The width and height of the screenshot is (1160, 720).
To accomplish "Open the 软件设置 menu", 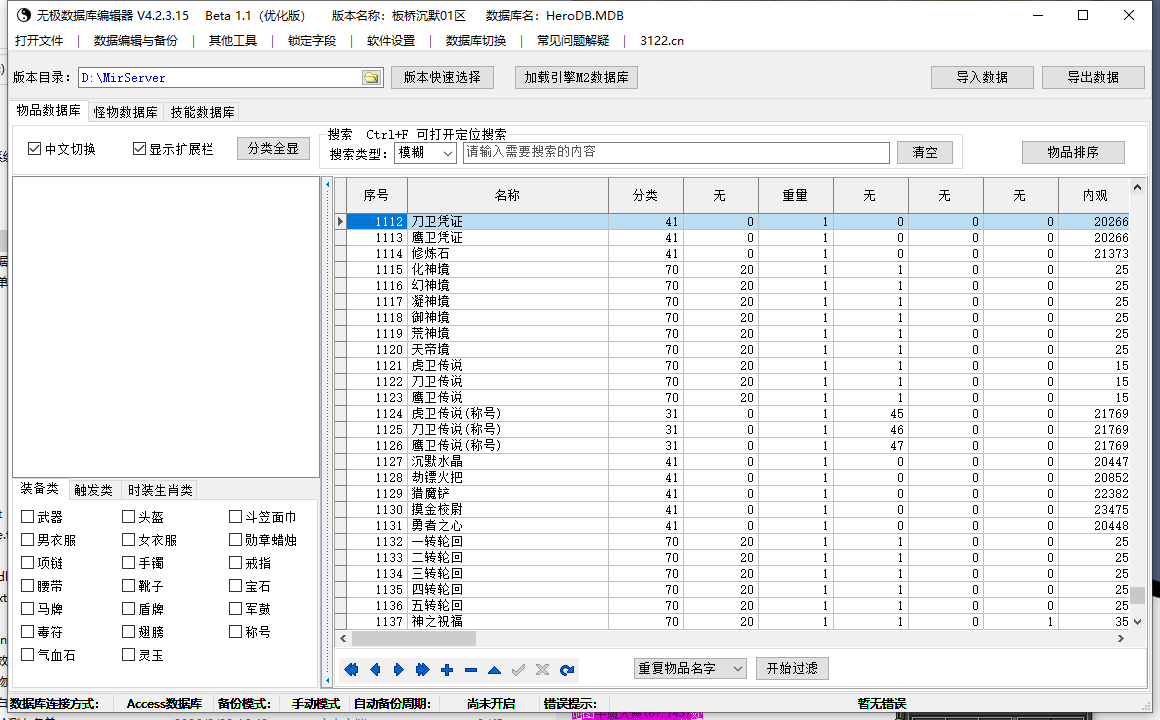I will 391,41.
